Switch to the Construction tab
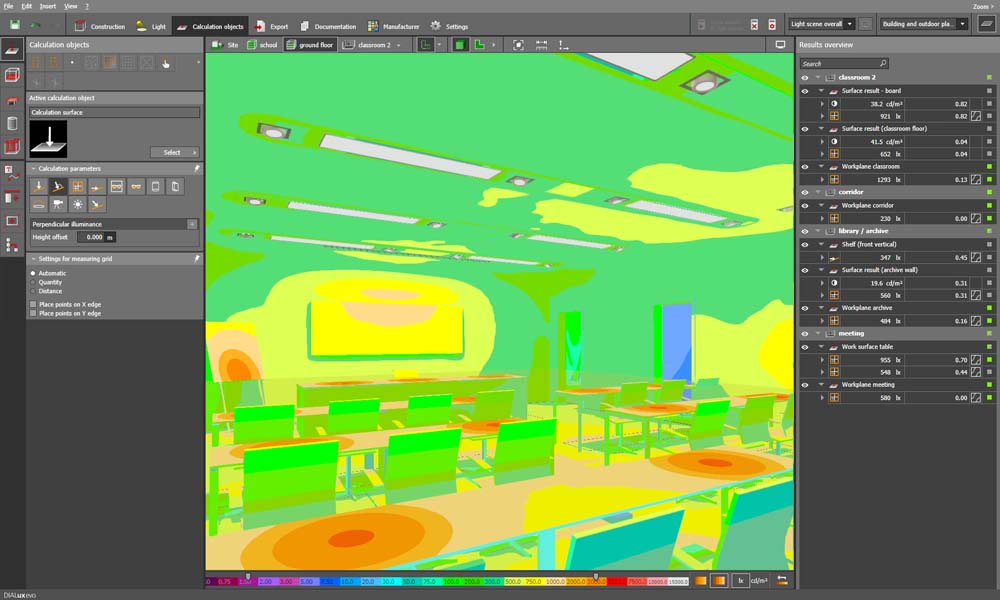Viewport: 1000px width, 600px height. pyautogui.click(x=100, y=26)
